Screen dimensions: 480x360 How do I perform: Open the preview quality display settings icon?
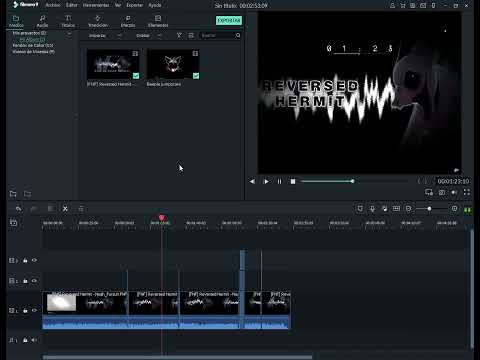click(429, 192)
